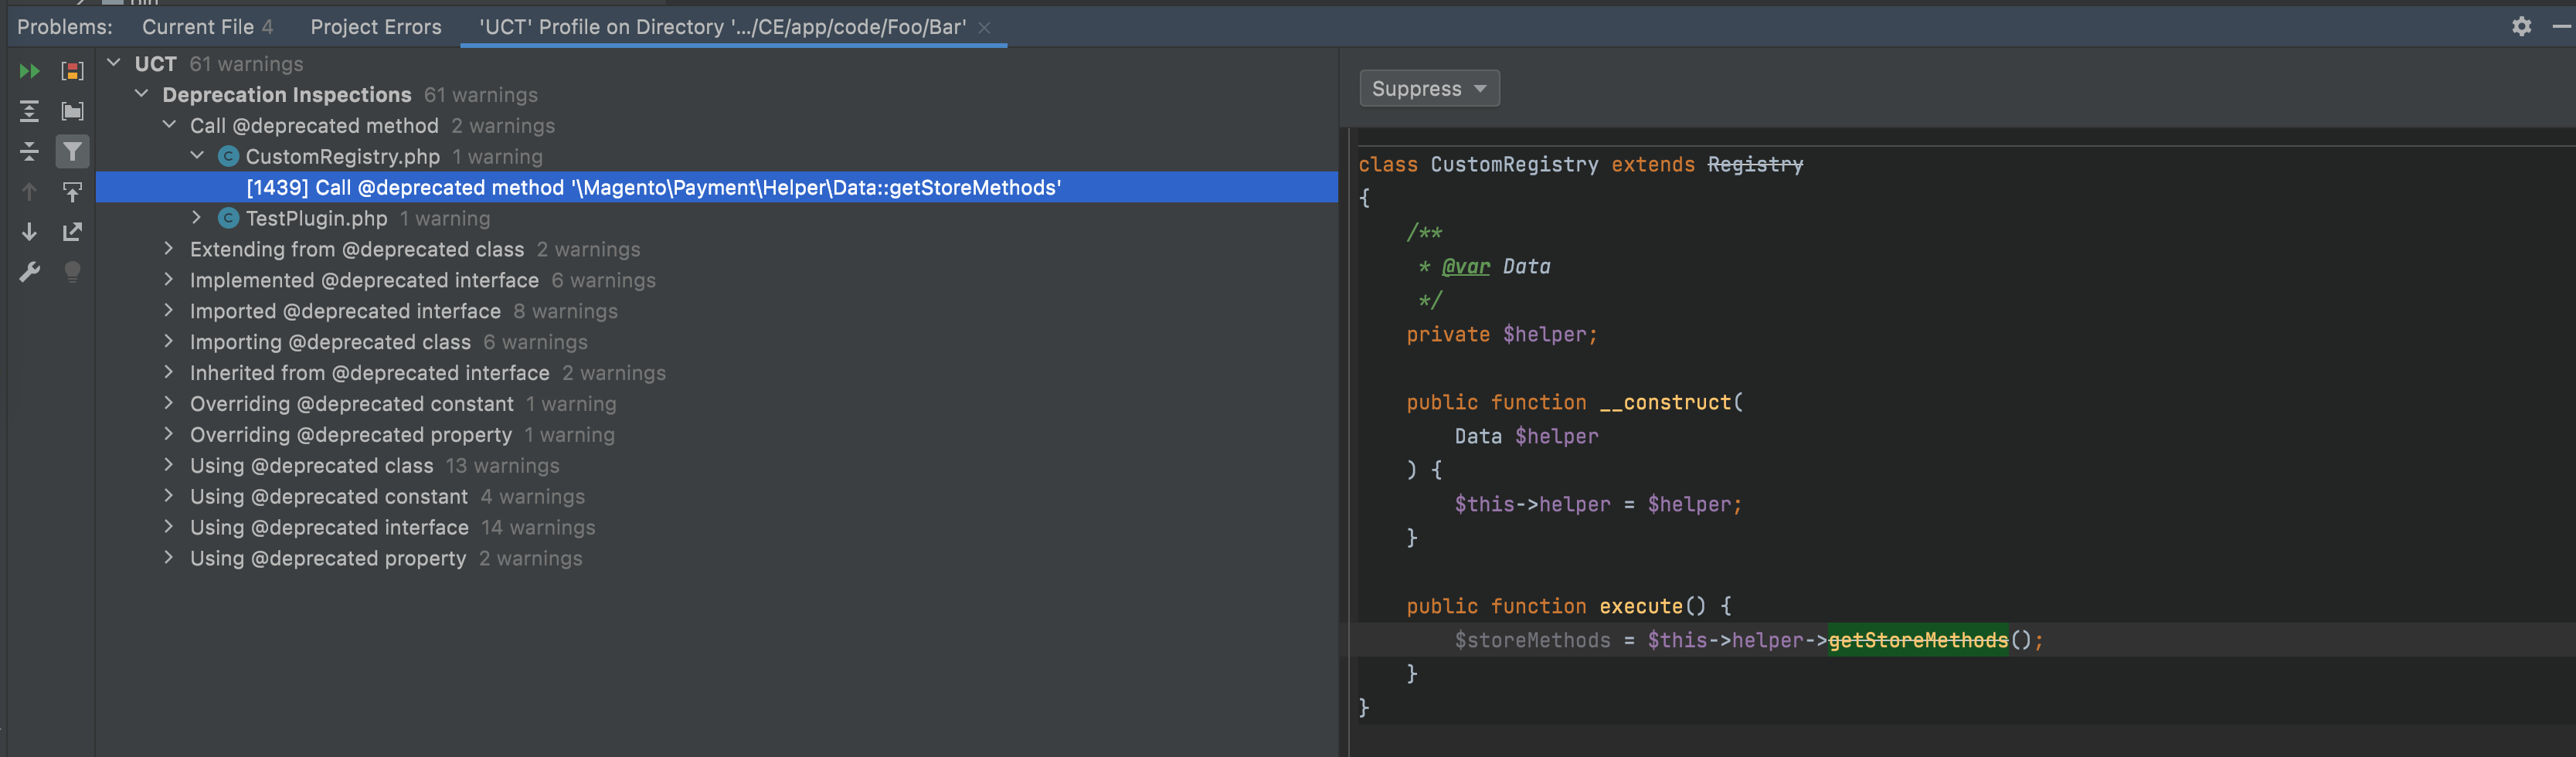Collapse the Deprecation Inspections group
This screenshot has width=2576, height=757.
pyautogui.click(x=142, y=95)
